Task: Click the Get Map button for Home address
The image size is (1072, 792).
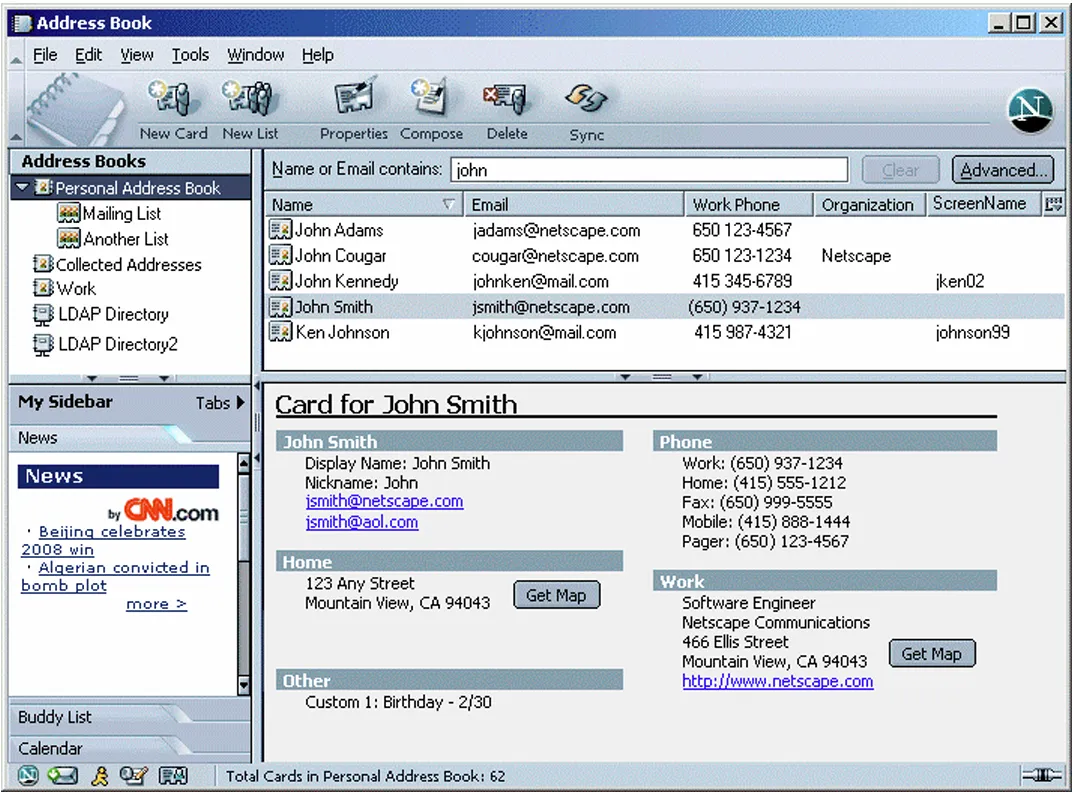Action: coord(556,594)
